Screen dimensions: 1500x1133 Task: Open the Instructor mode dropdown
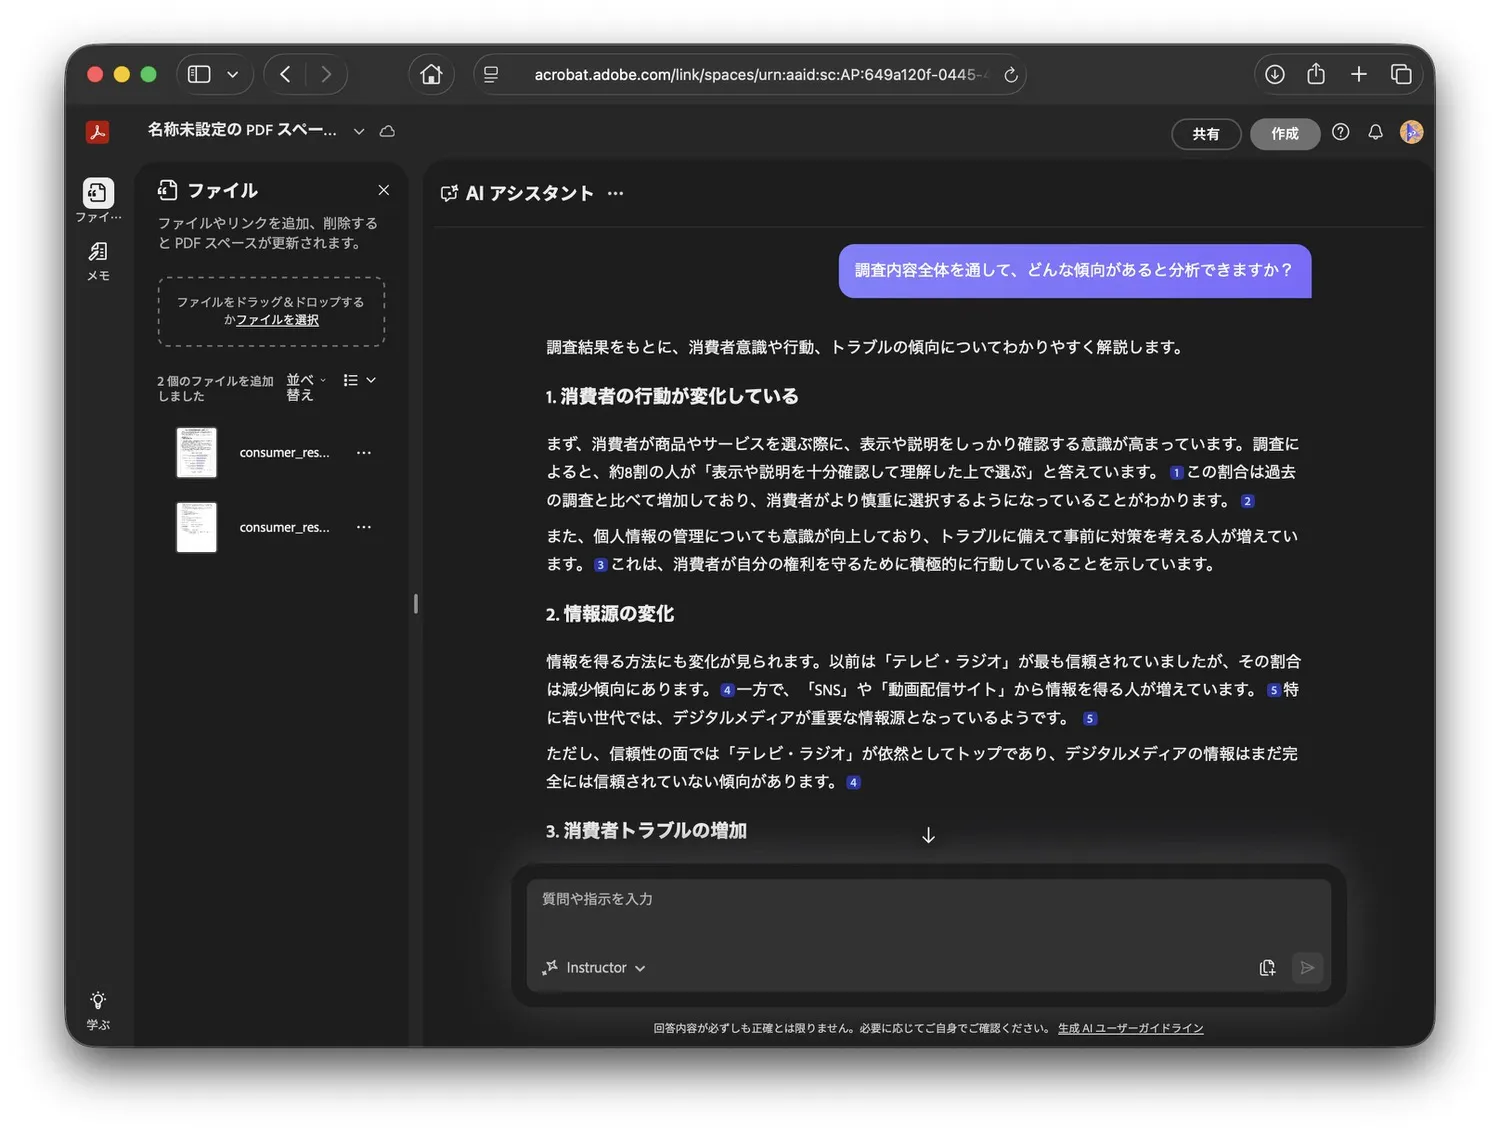(595, 967)
